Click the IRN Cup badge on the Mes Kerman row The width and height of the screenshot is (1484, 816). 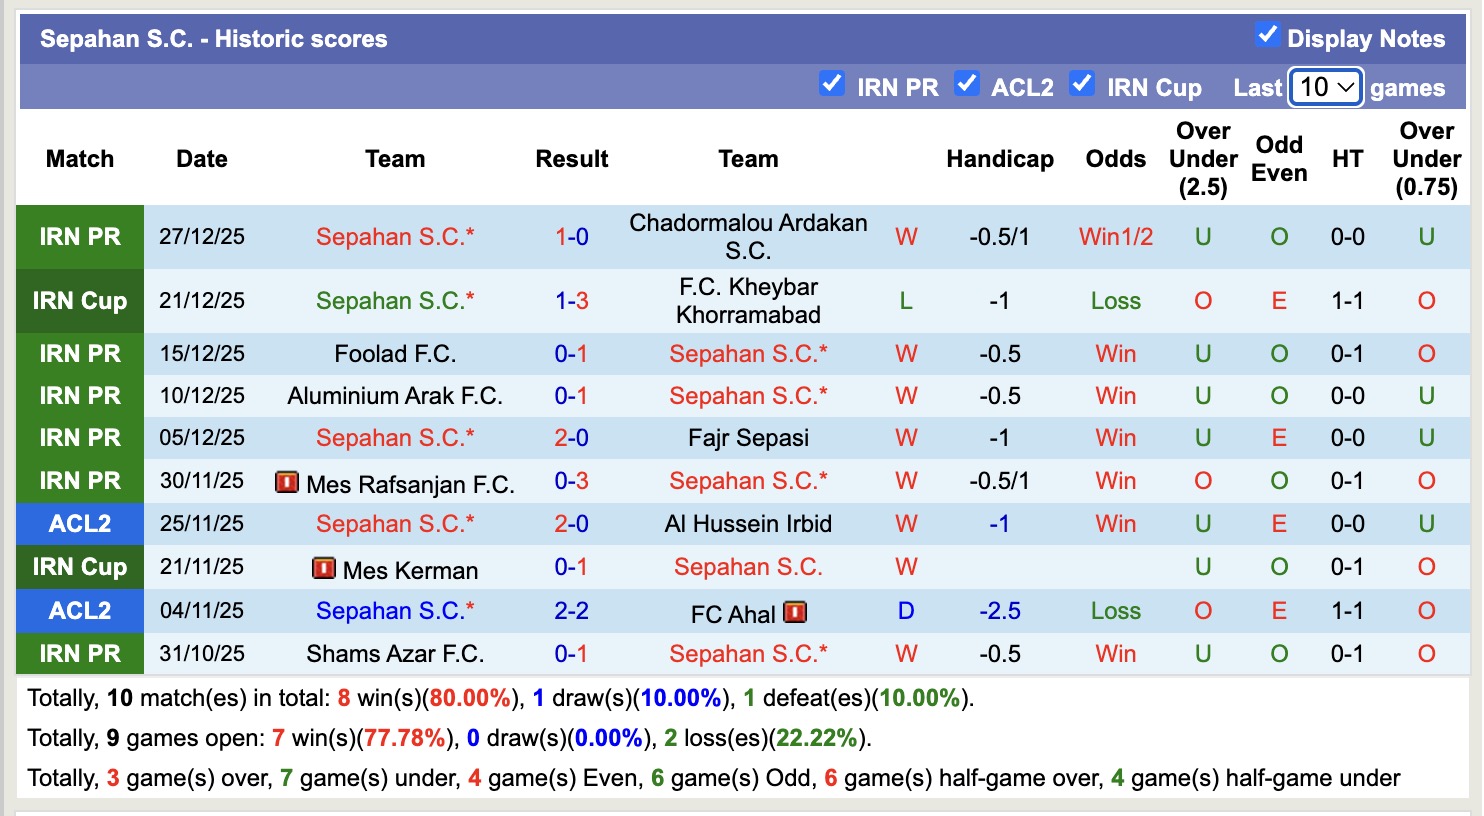pyautogui.click(x=80, y=567)
